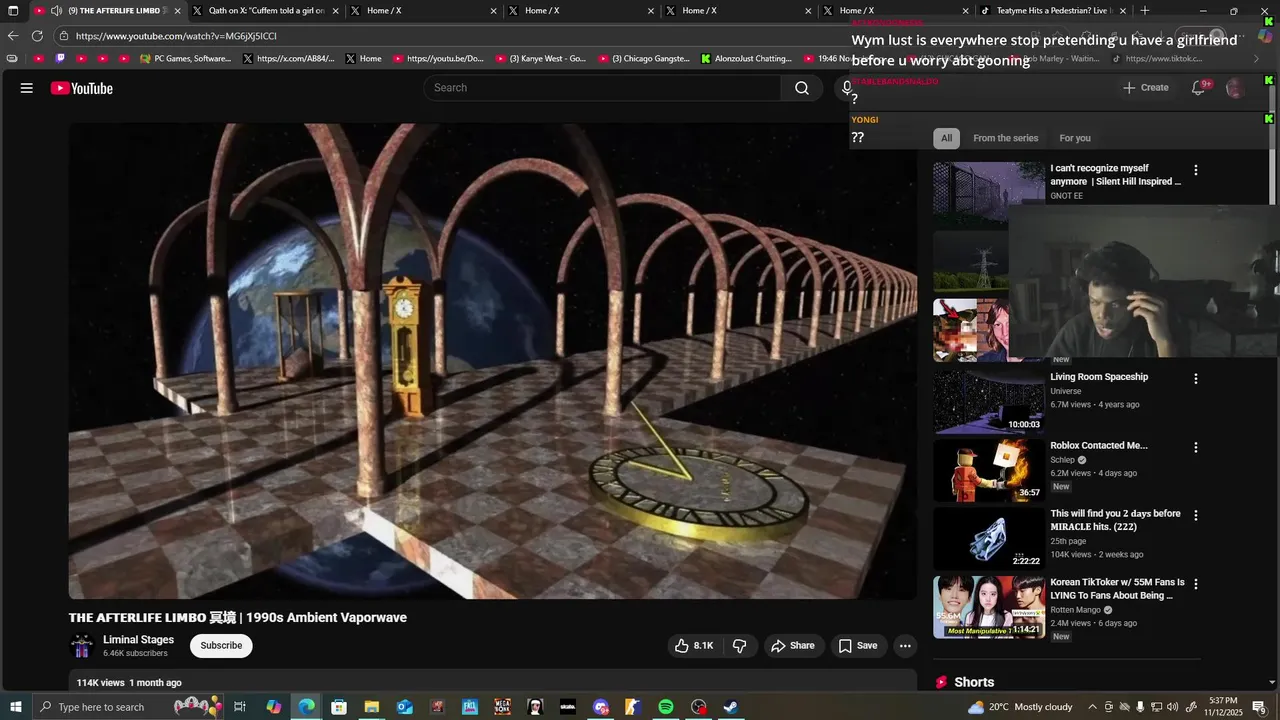This screenshot has width=1280, height=720.
Task: Click the '114K views 1 month ago' description text
Action: (129, 683)
